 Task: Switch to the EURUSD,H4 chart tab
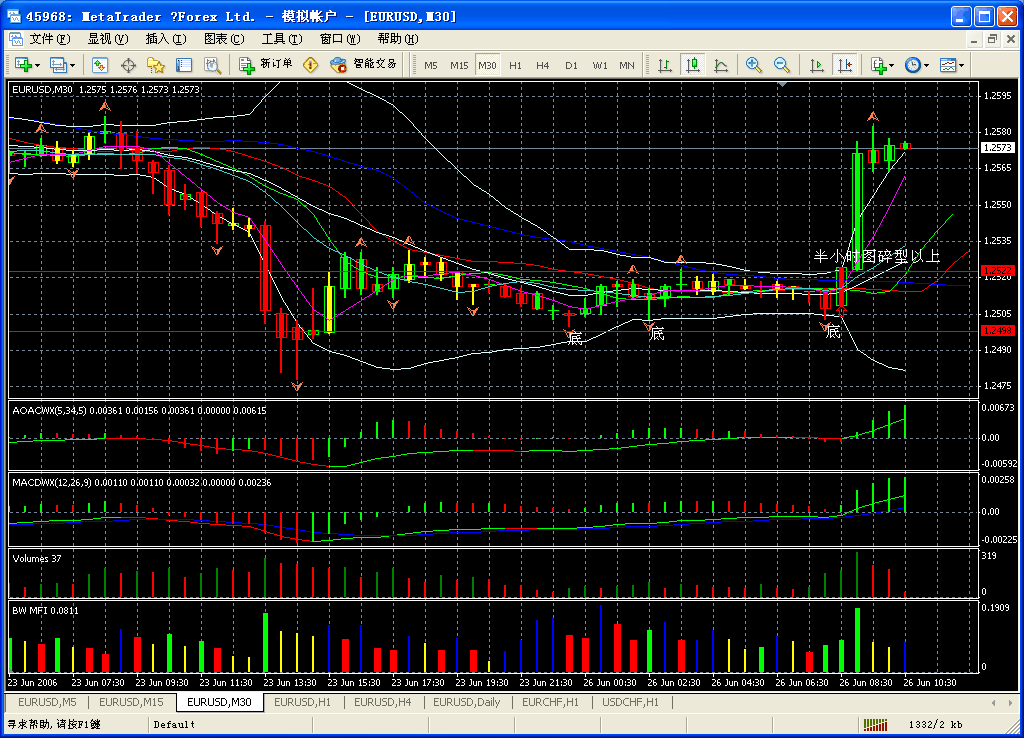pos(383,702)
